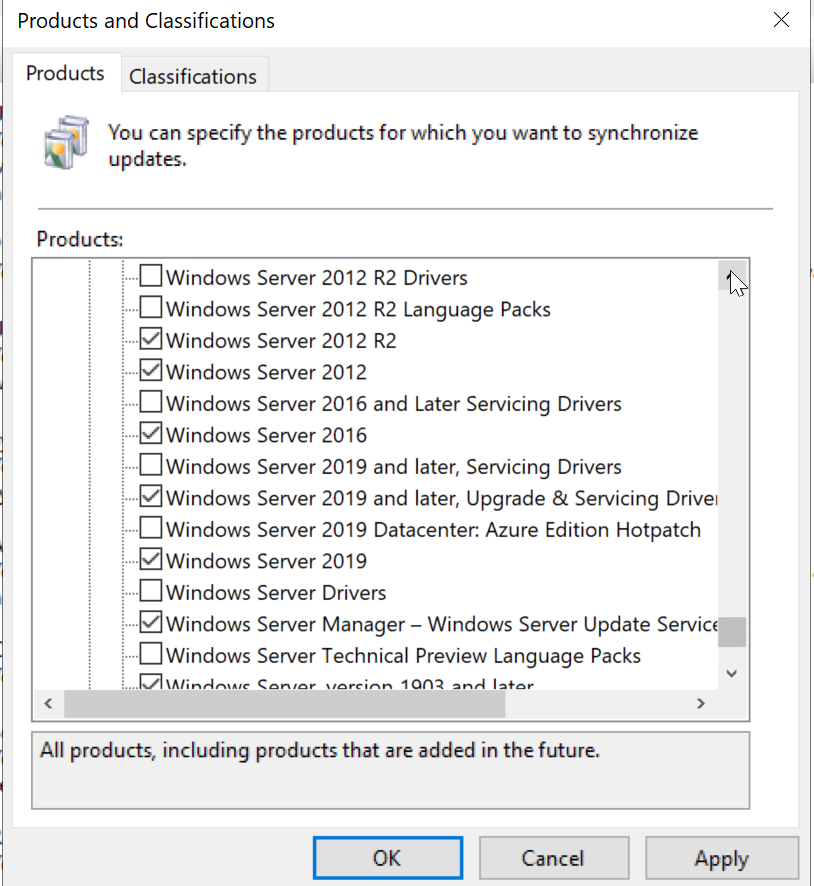Image resolution: width=814 pixels, height=886 pixels.
Task: Enable Windows Server 2012 R2 Language Packs
Action: 151,309
